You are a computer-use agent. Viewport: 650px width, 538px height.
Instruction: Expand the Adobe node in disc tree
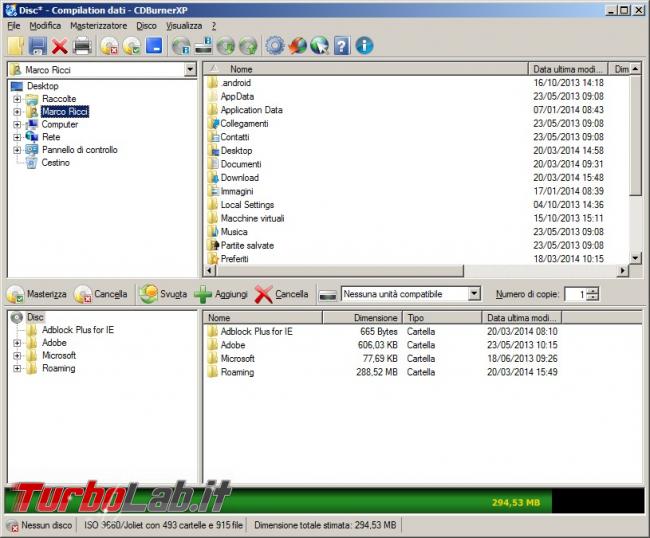[x=17, y=343]
